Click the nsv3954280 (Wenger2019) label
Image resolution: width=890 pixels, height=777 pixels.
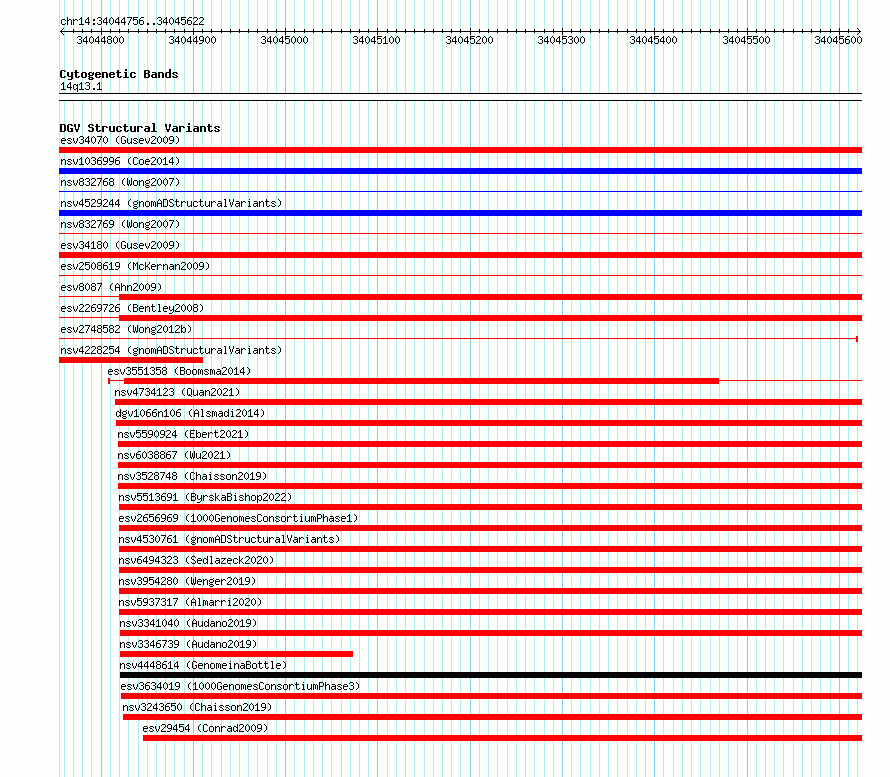click(187, 581)
